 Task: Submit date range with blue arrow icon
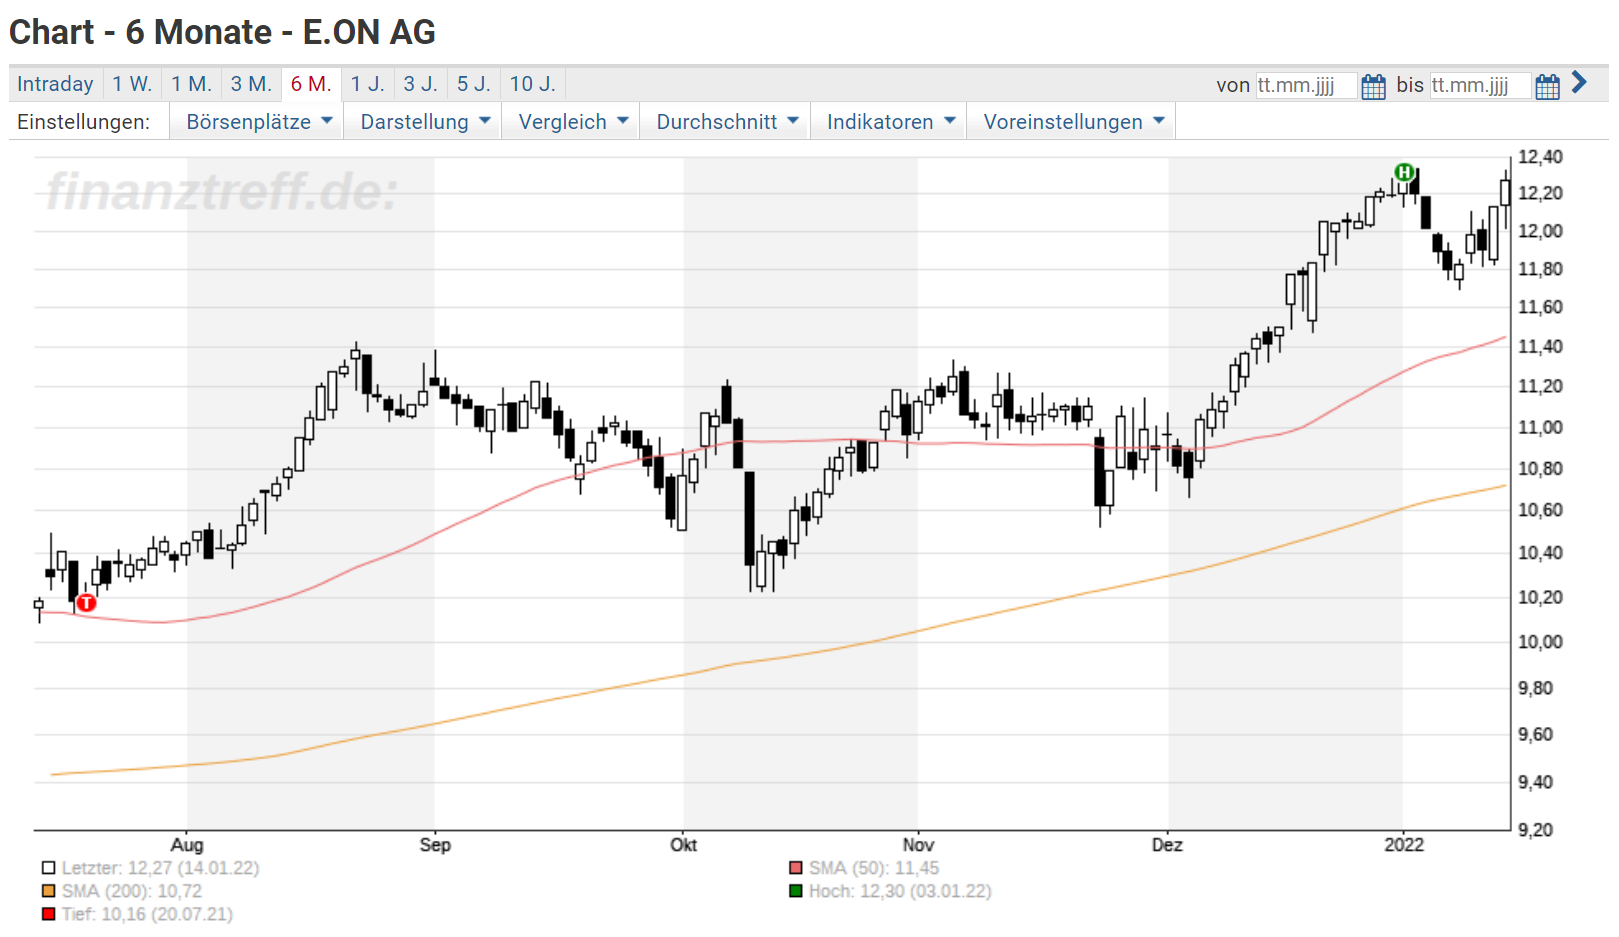[x=1579, y=82]
